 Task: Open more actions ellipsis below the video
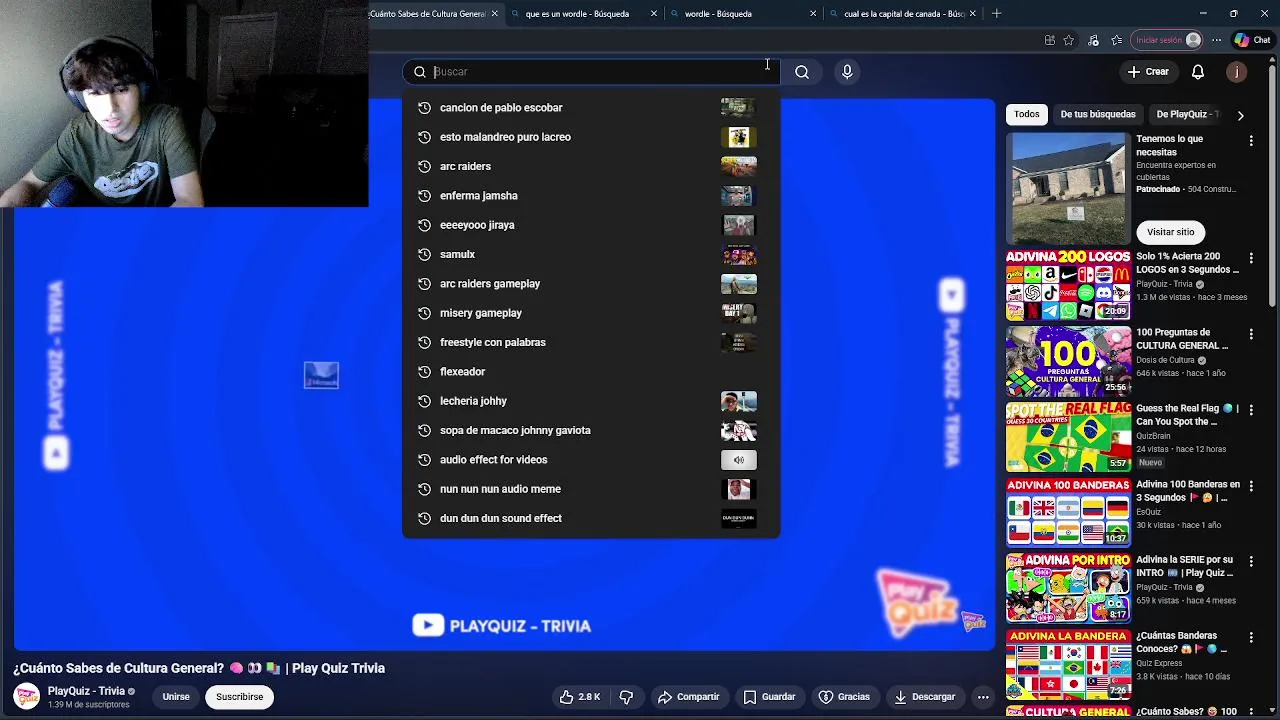(983, 697)
